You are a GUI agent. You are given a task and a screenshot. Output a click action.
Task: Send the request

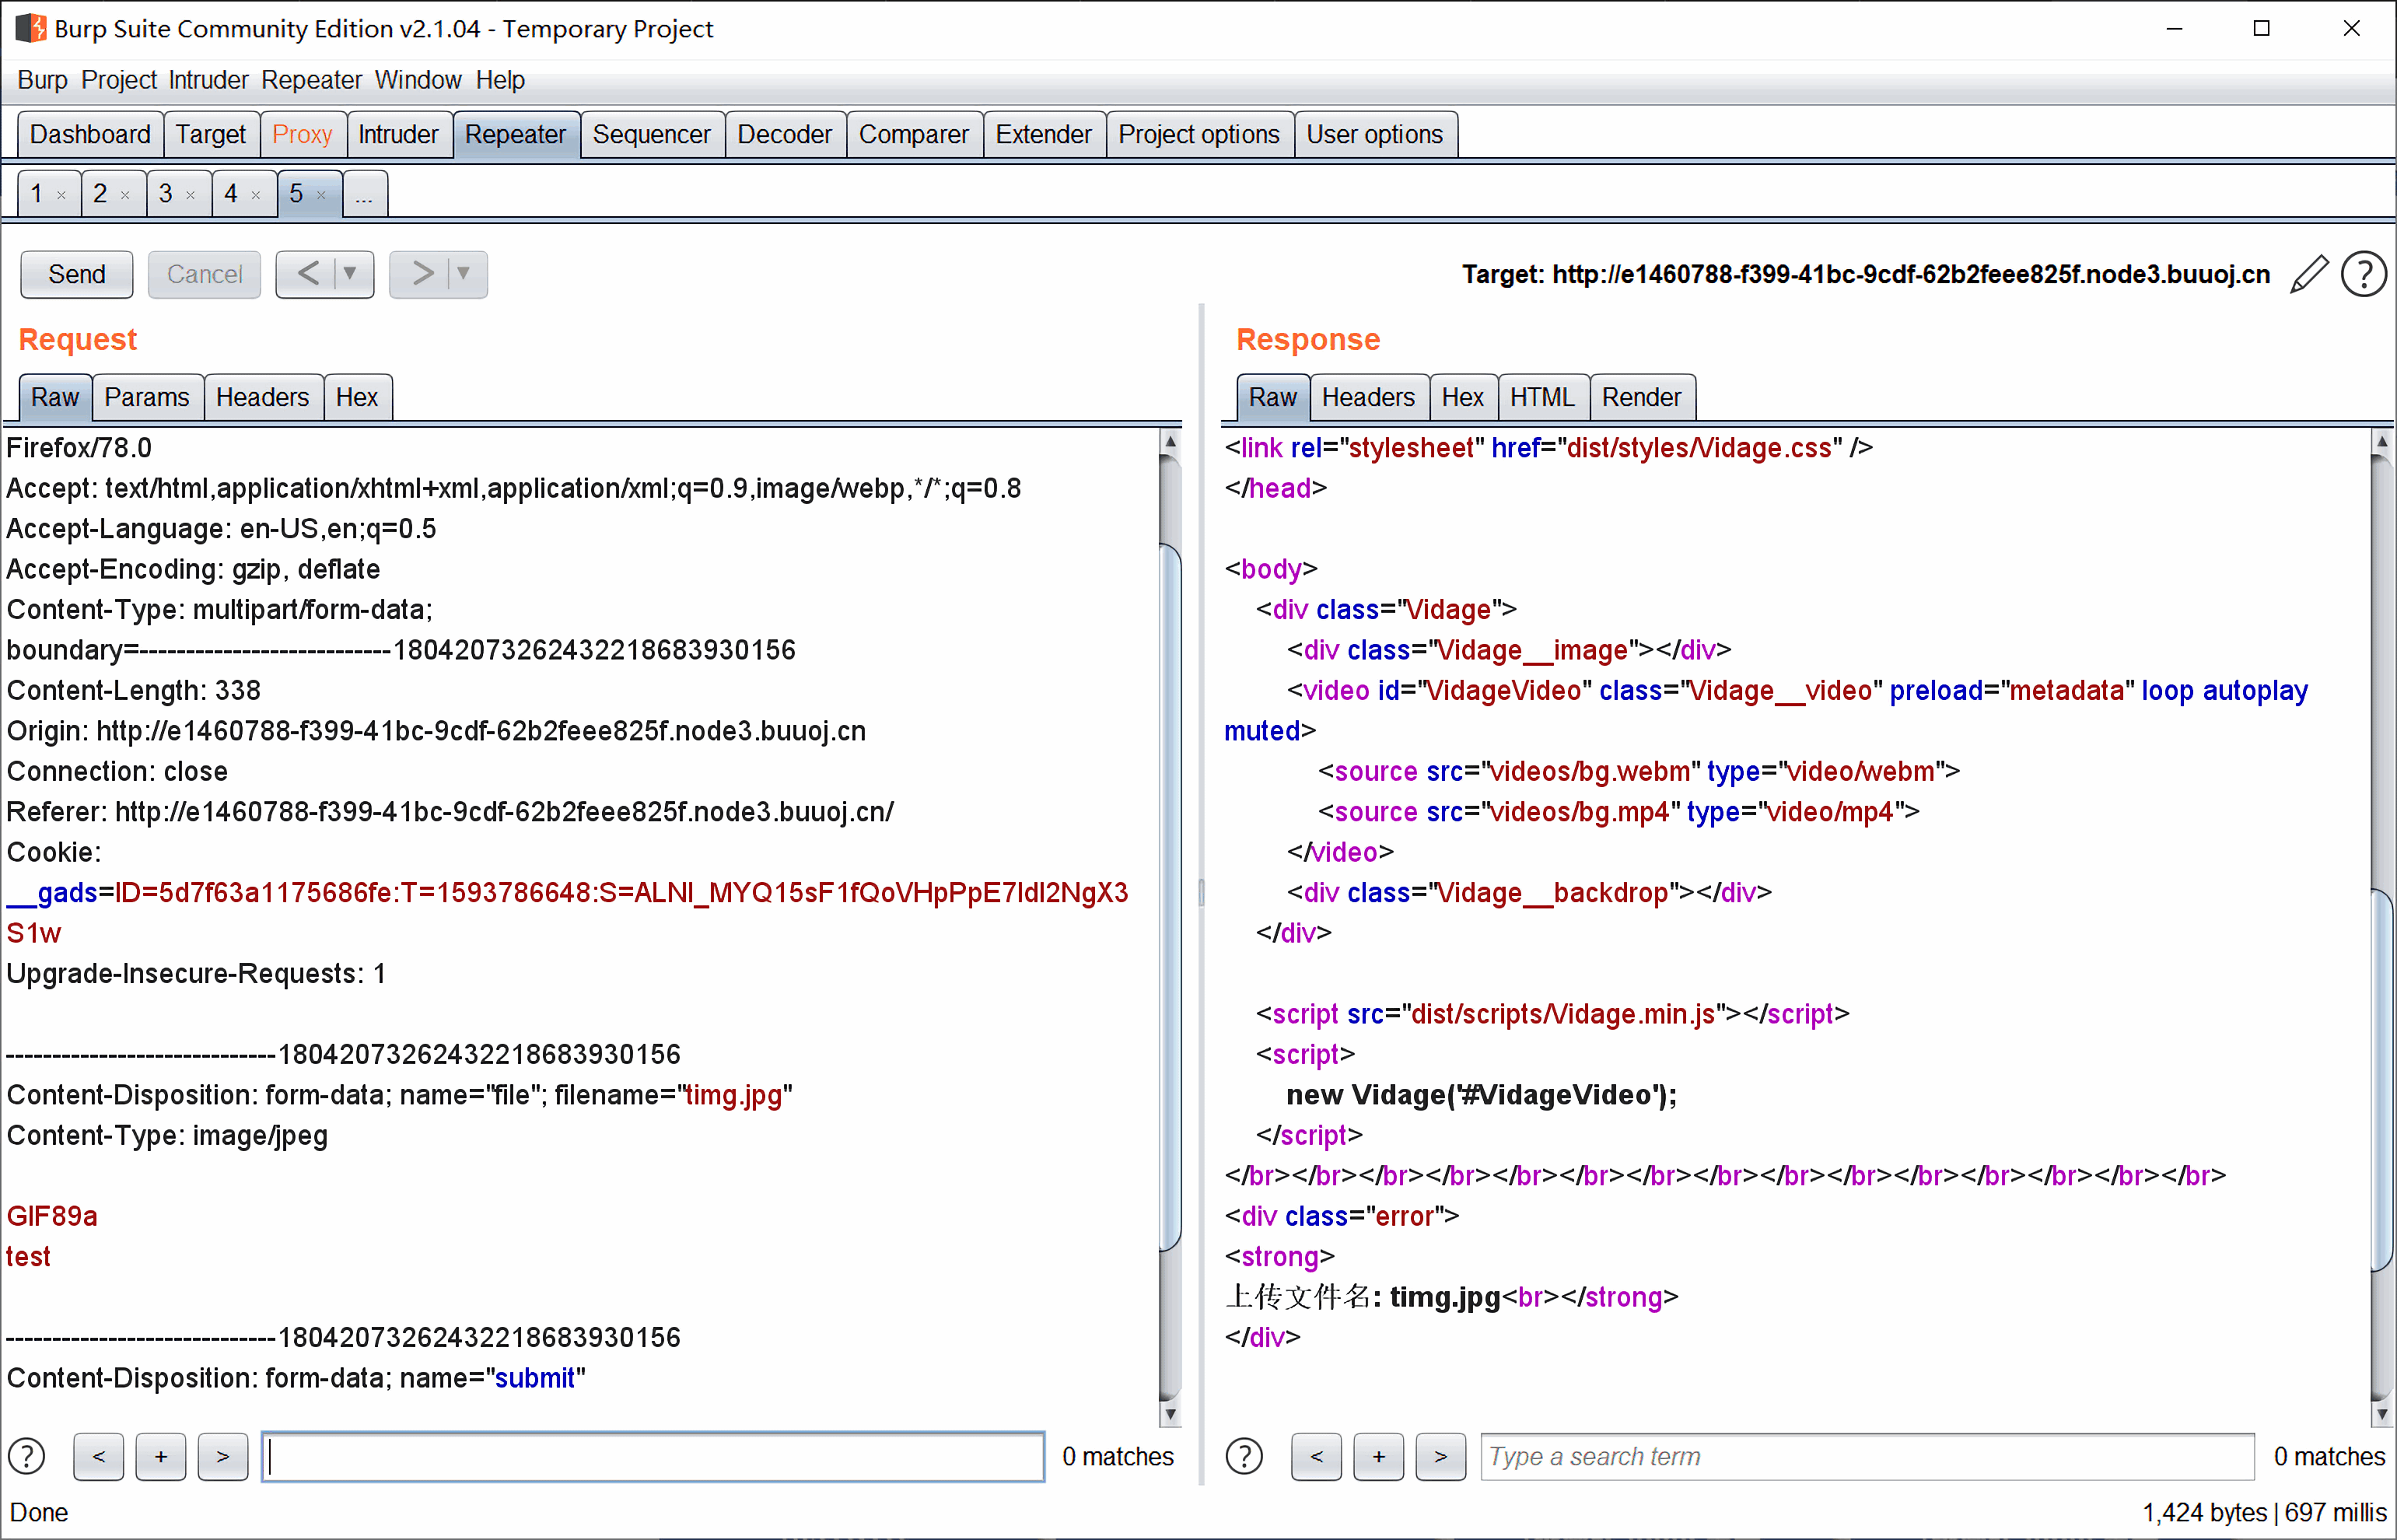tap(77, 274)
